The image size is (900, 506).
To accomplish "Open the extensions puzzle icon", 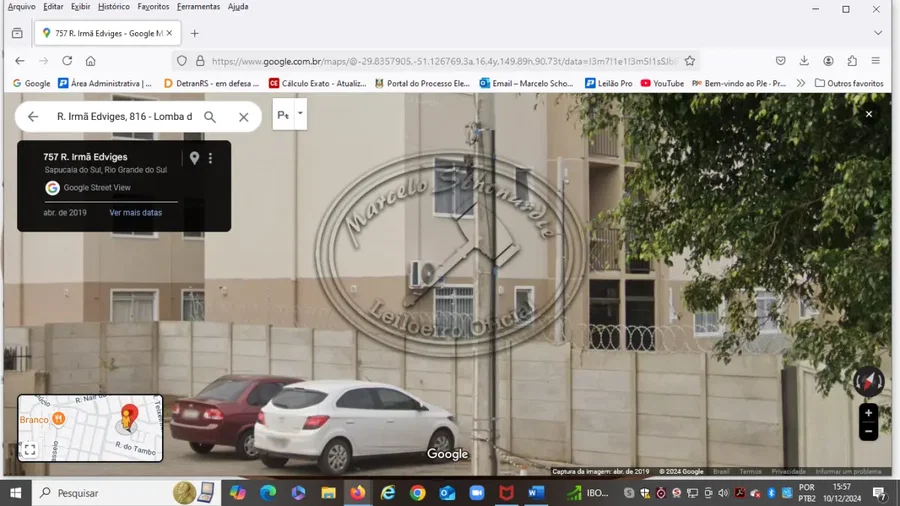I will (x=852, y=61).
